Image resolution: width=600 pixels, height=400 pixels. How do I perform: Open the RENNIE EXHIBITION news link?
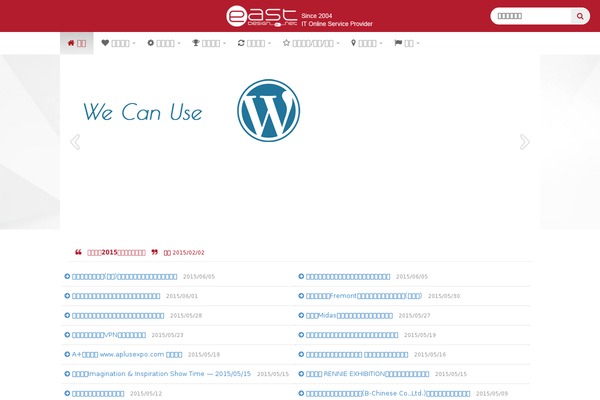point(367,374)
